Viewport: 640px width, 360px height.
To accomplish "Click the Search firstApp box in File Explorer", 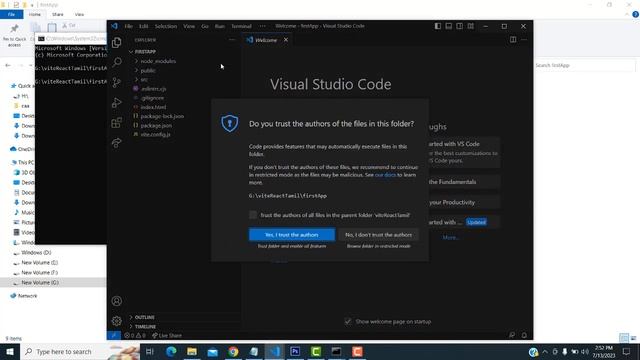I will 584,65.
